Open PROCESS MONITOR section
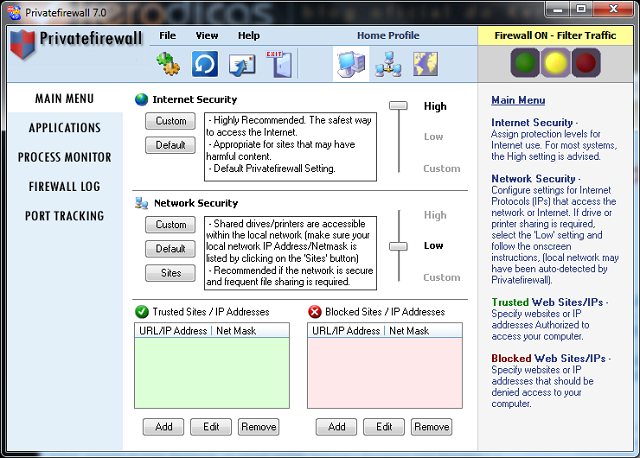 tap(64, 157)
